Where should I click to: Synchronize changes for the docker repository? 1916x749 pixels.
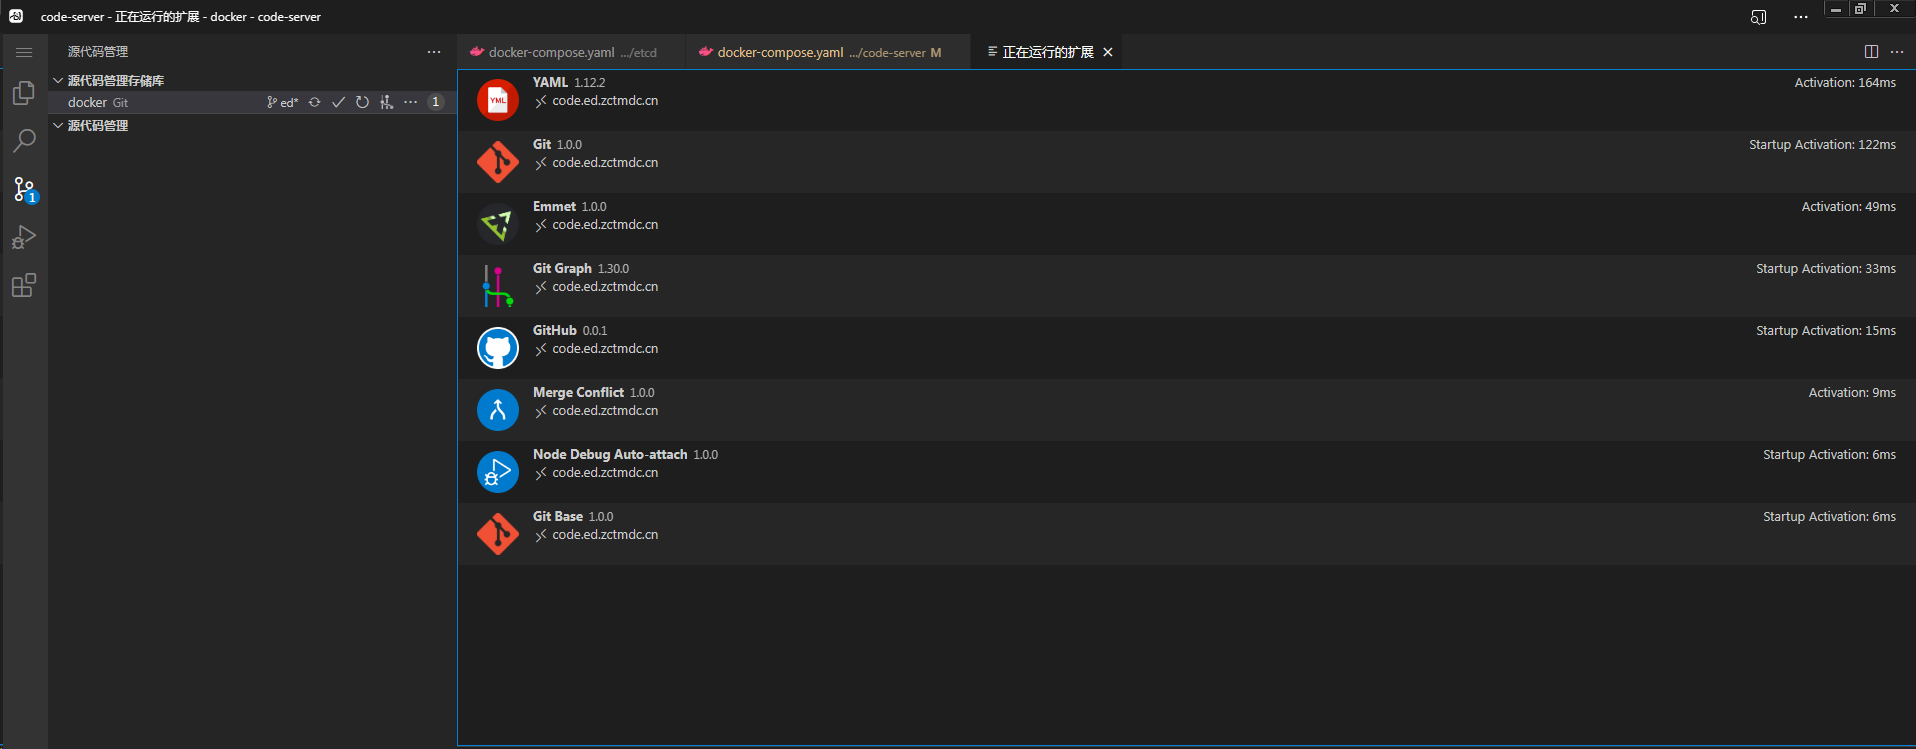point(314,102)
